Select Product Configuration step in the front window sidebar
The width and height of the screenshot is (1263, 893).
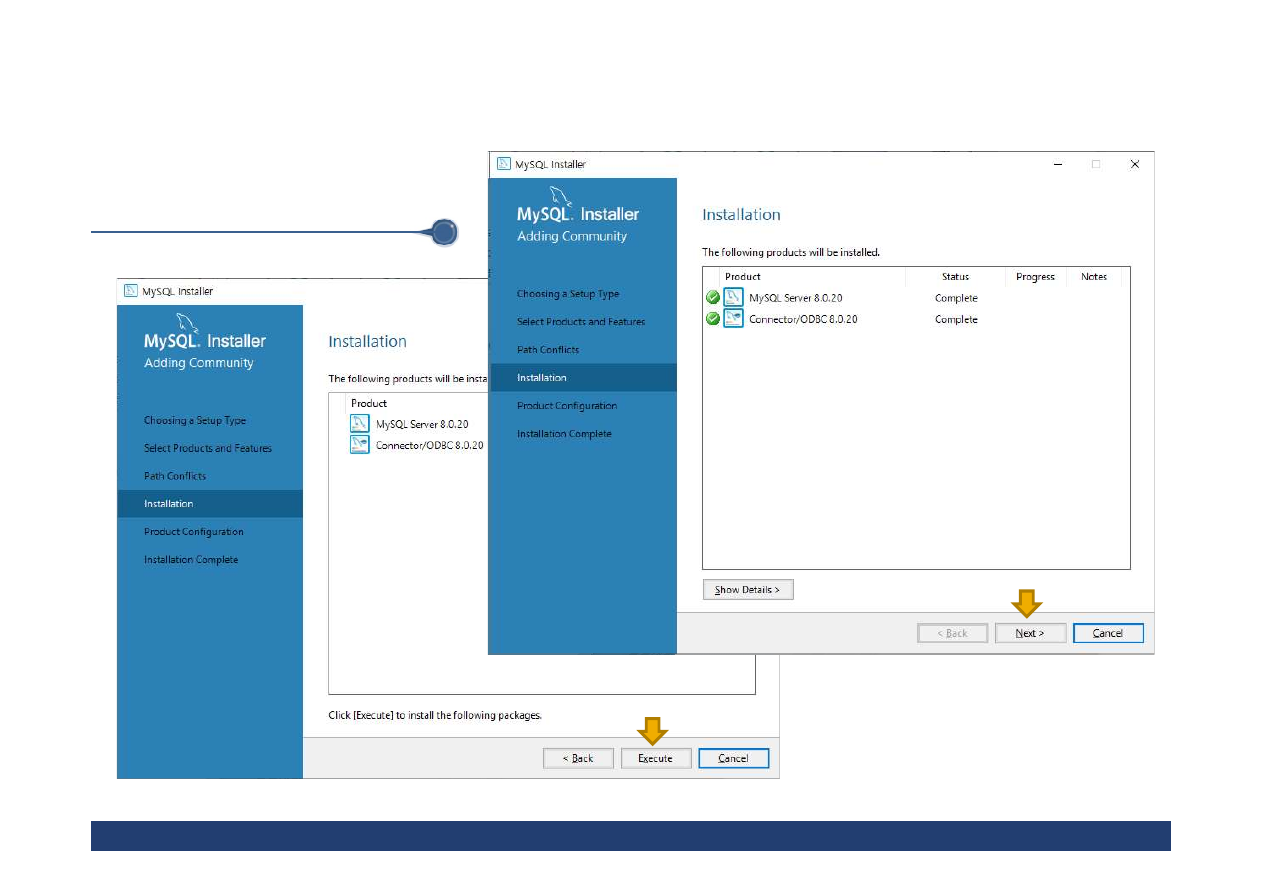[566, 406]
